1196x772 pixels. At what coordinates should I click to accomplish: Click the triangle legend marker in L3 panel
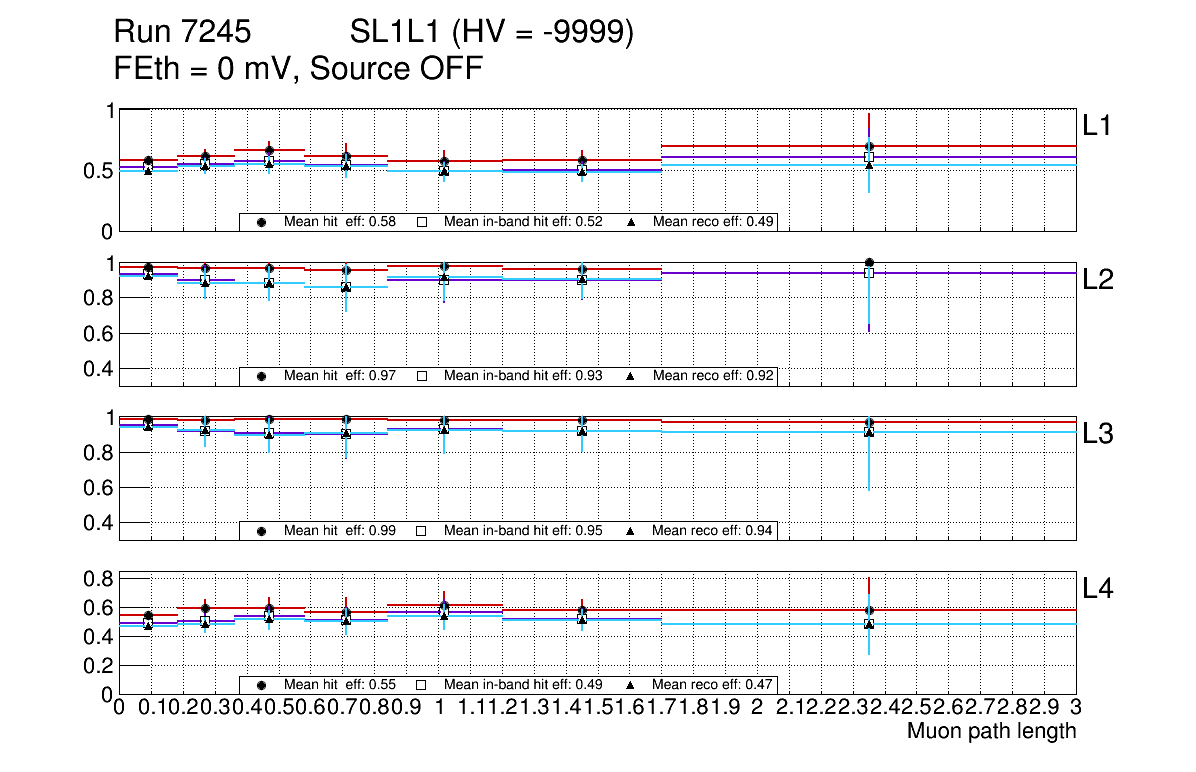pyautogui.click(x=631, y=531)
